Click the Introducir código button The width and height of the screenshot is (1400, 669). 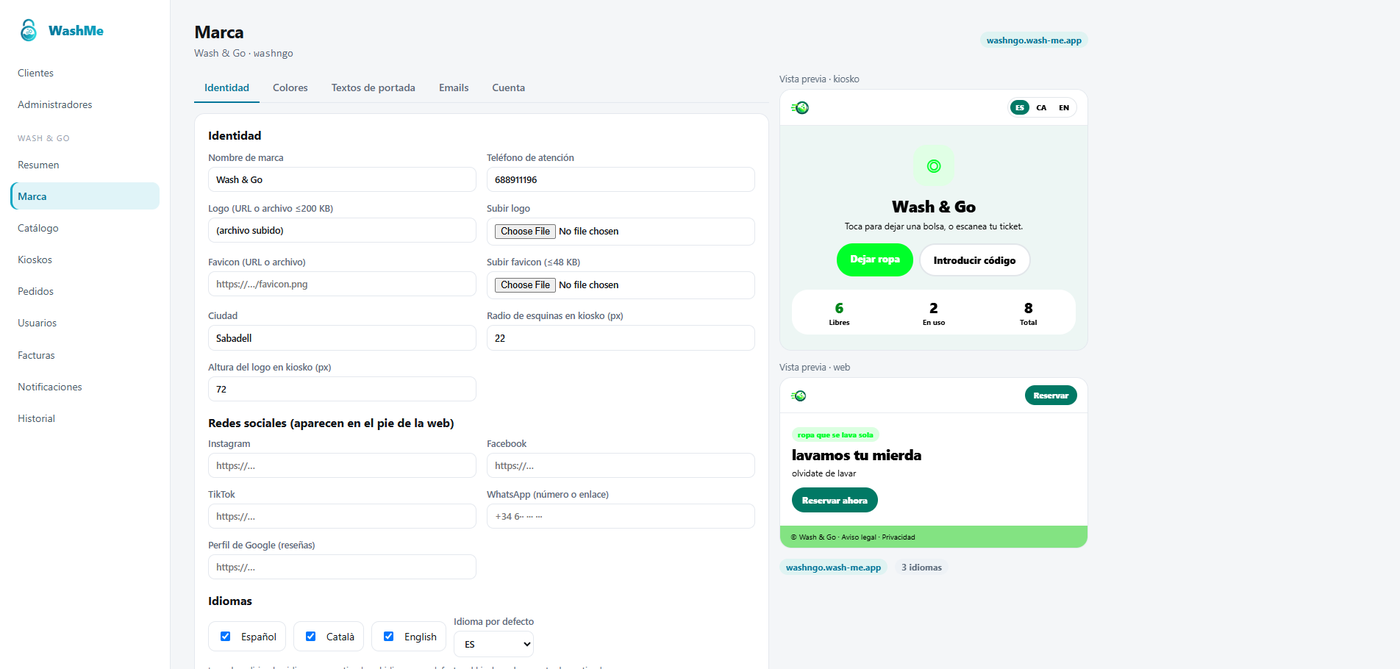tap(975, 260)
